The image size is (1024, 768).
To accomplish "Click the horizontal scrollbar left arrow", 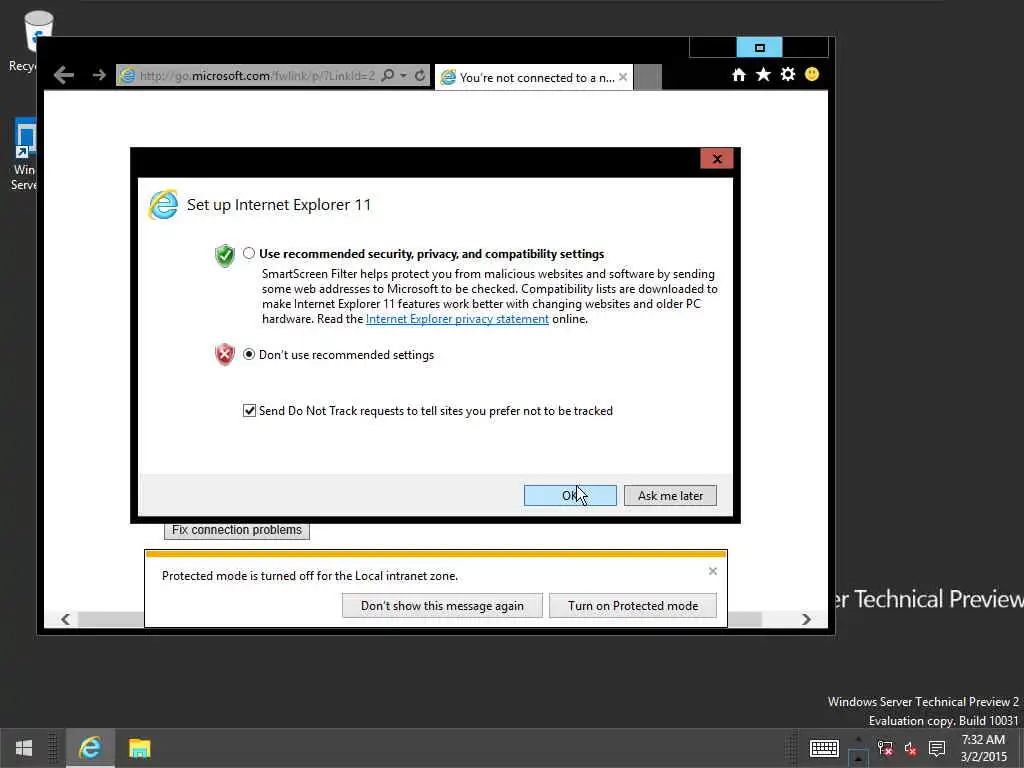I will tap(65, 619).
